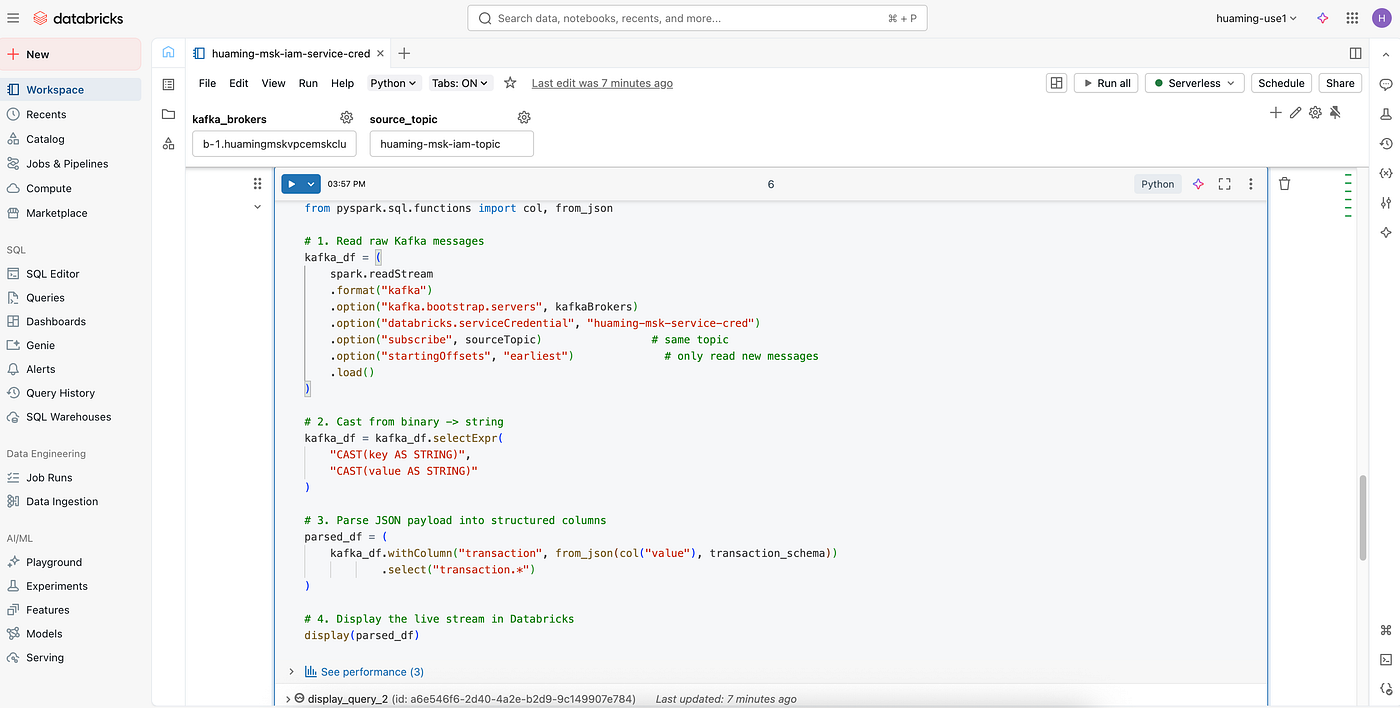Open the sidebar hamburger menu

pyautogui.click(x=14, y=18)
